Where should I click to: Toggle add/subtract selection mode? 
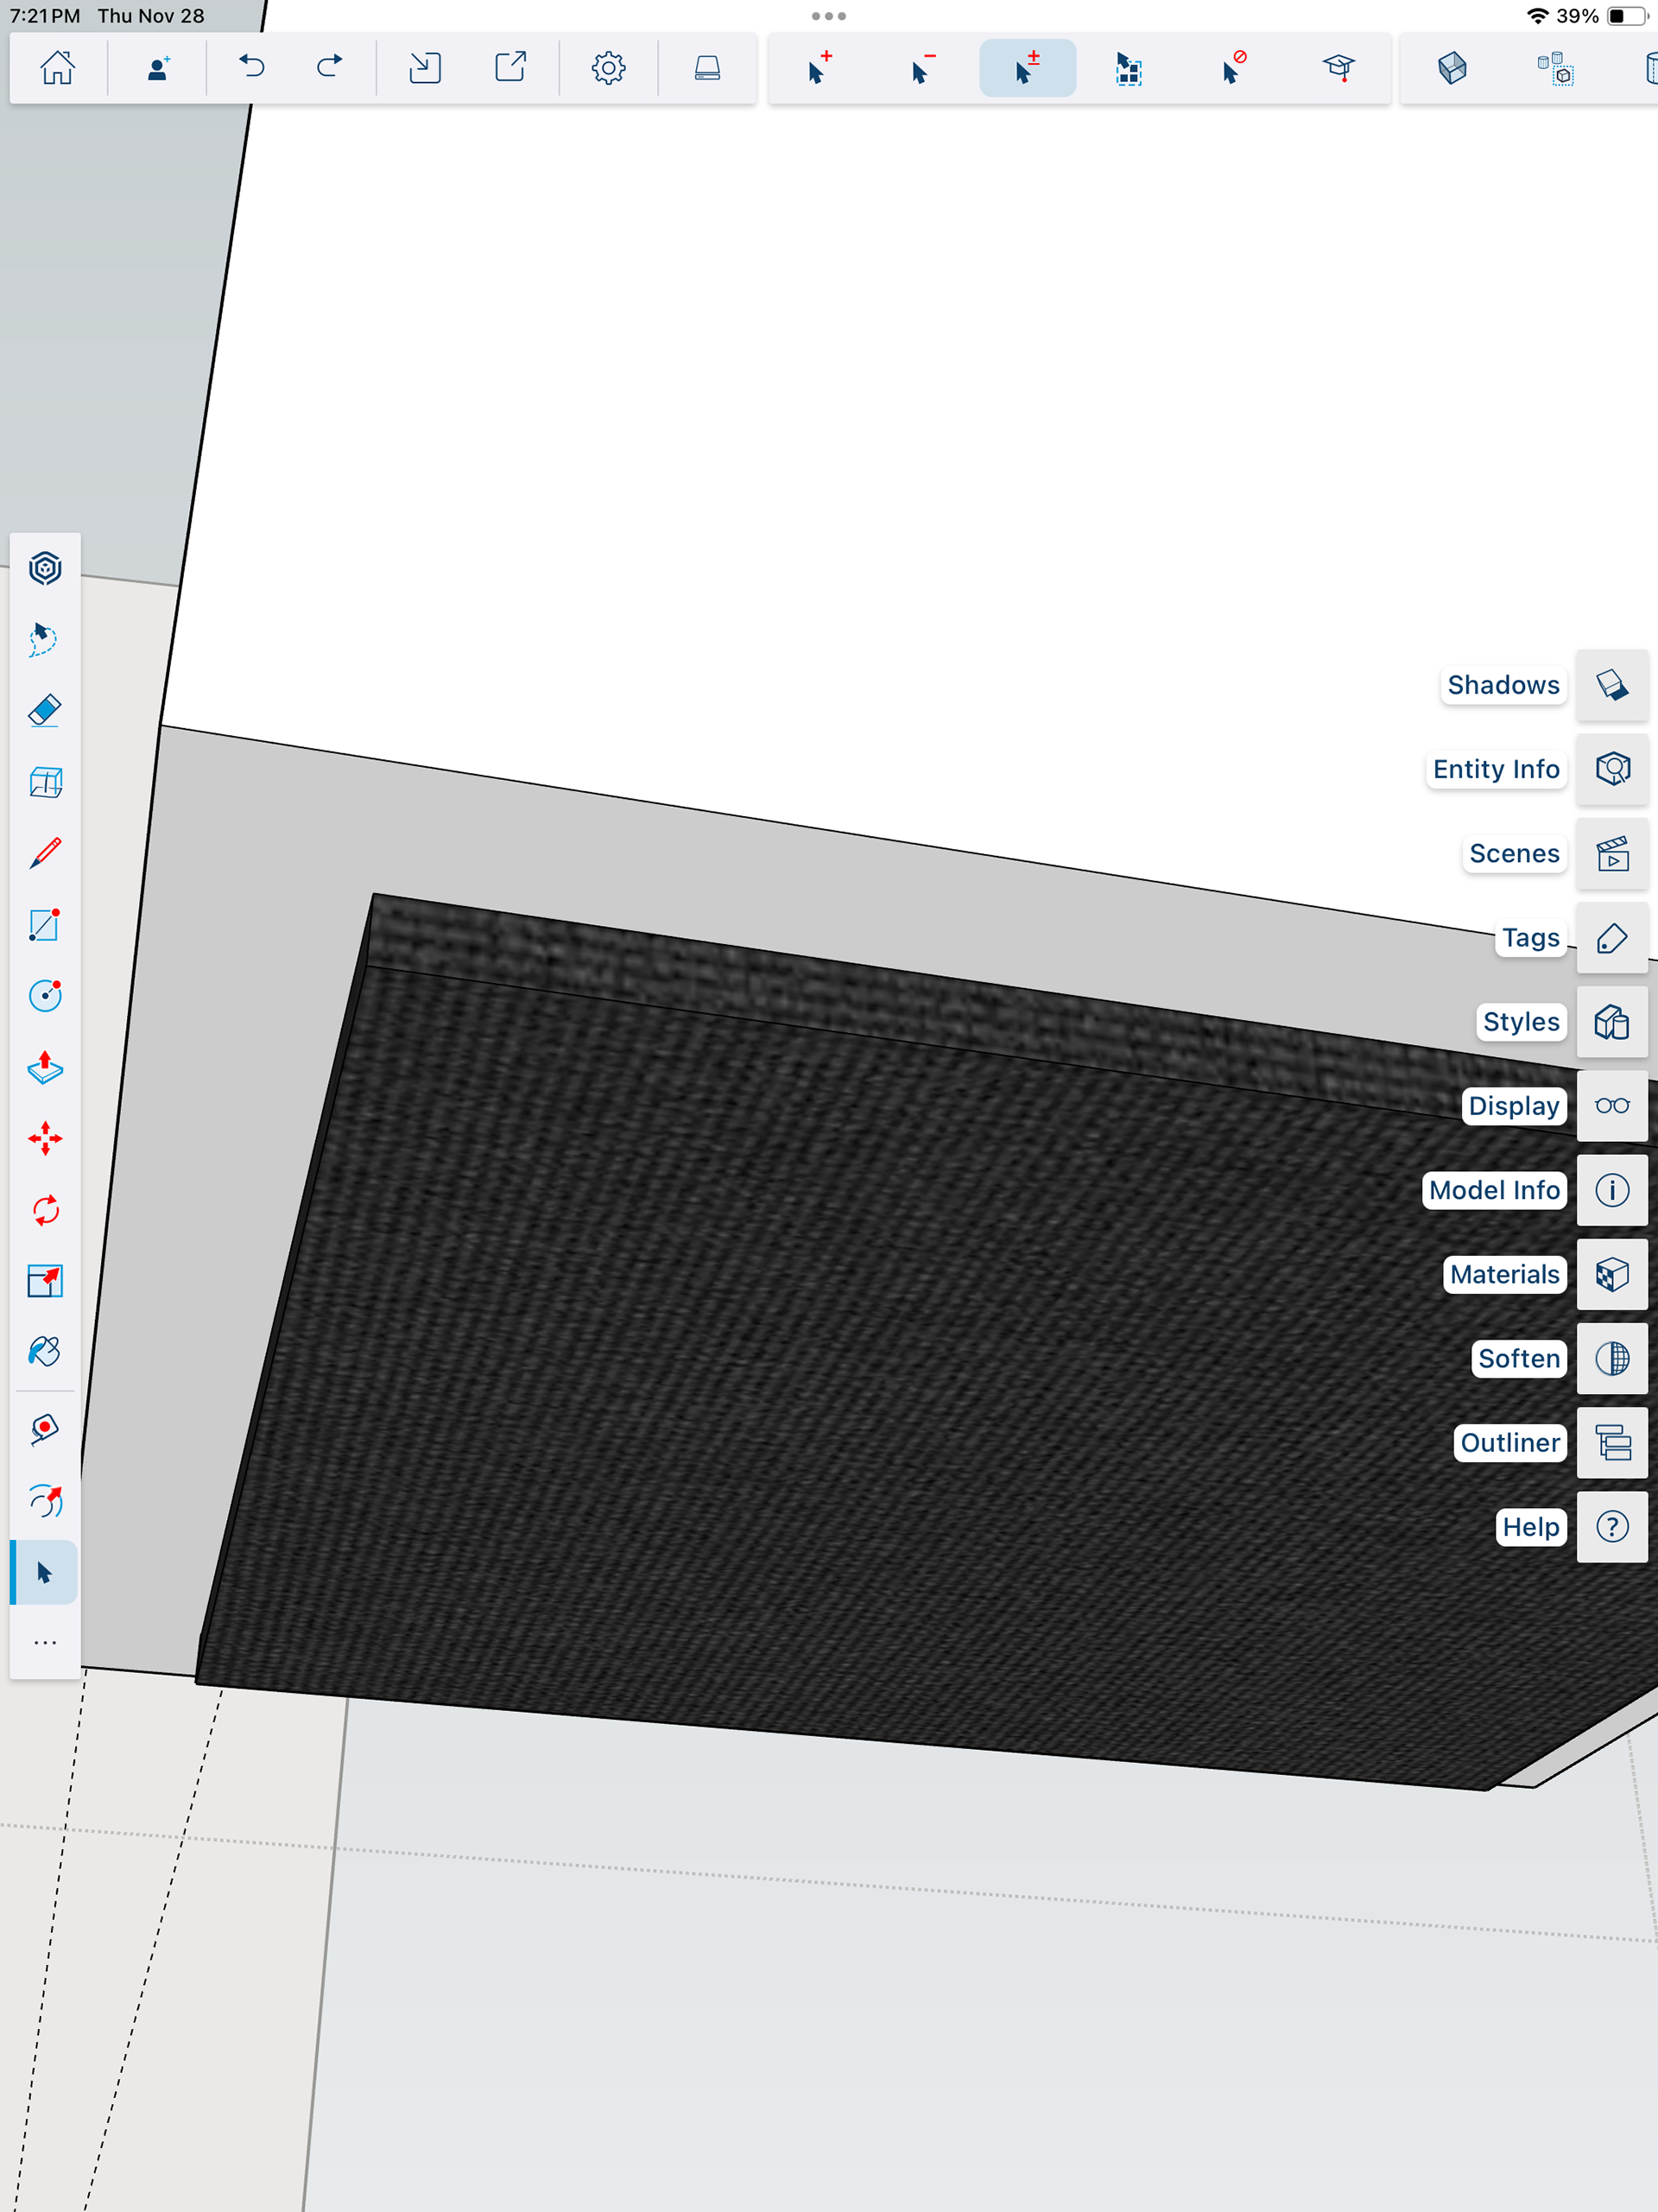click(1027, 68)
